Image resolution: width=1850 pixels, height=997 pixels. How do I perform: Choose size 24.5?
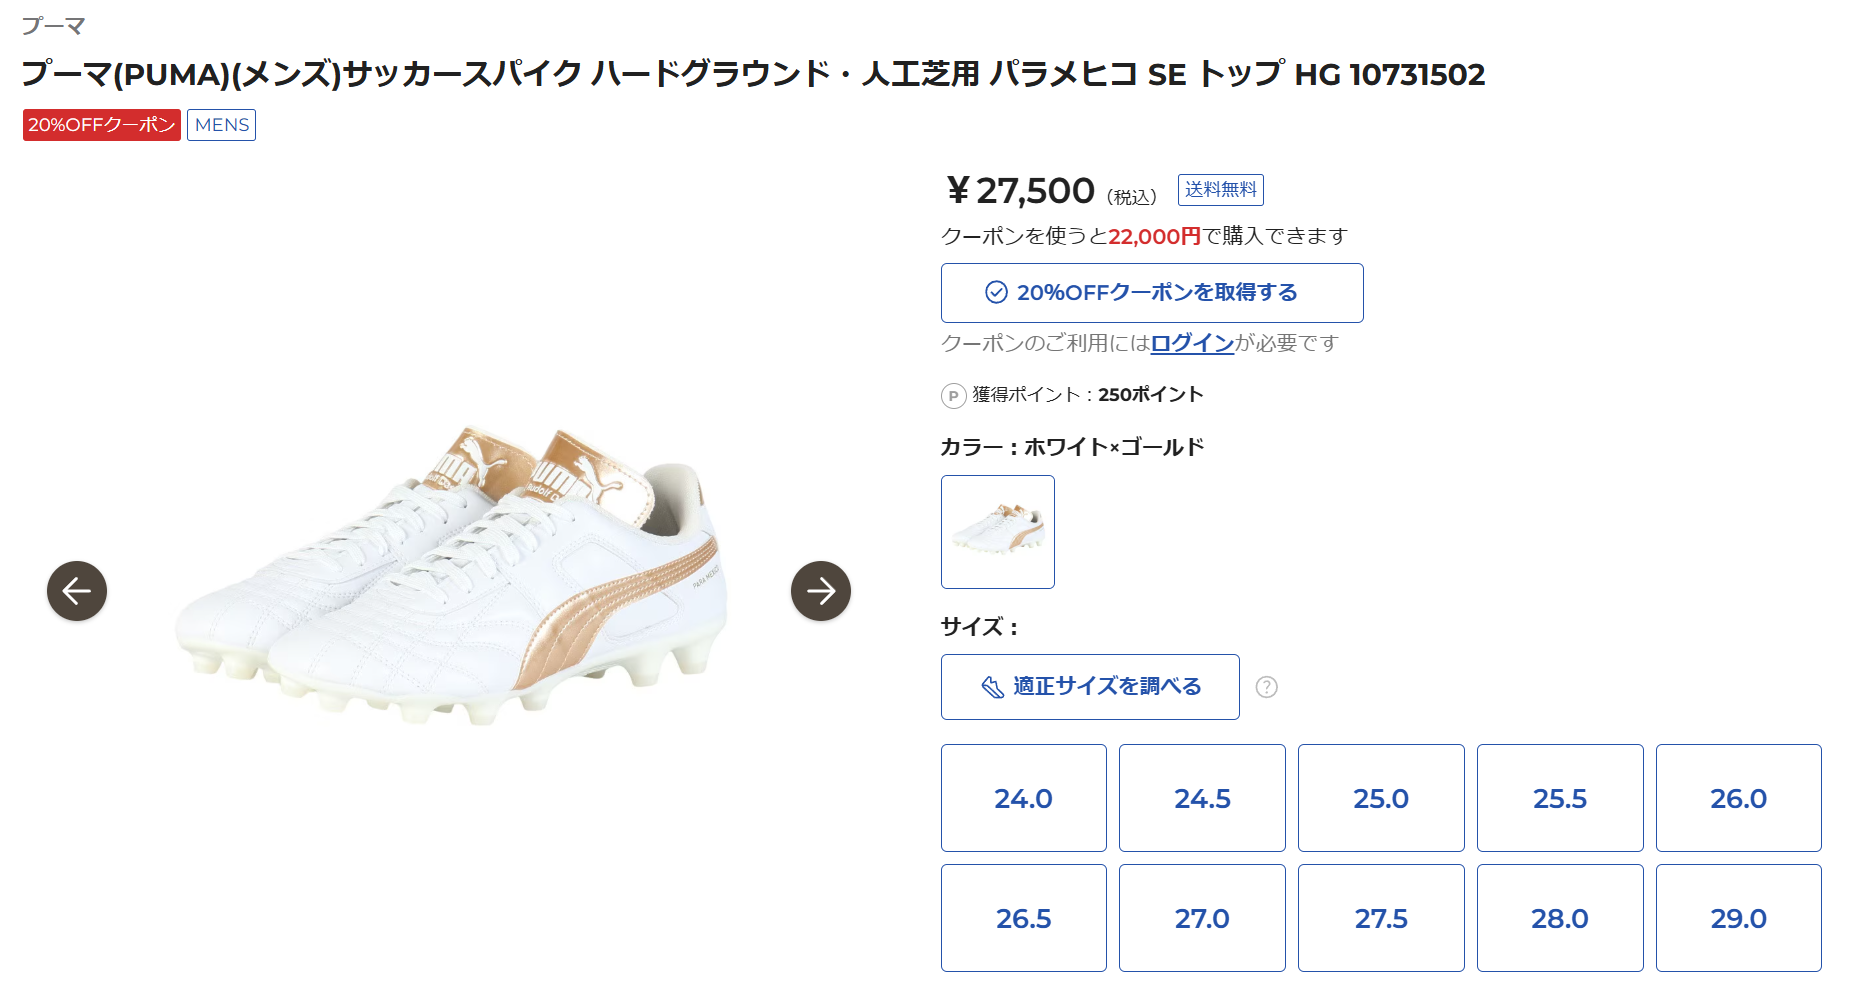click(x=1201, y=798)
